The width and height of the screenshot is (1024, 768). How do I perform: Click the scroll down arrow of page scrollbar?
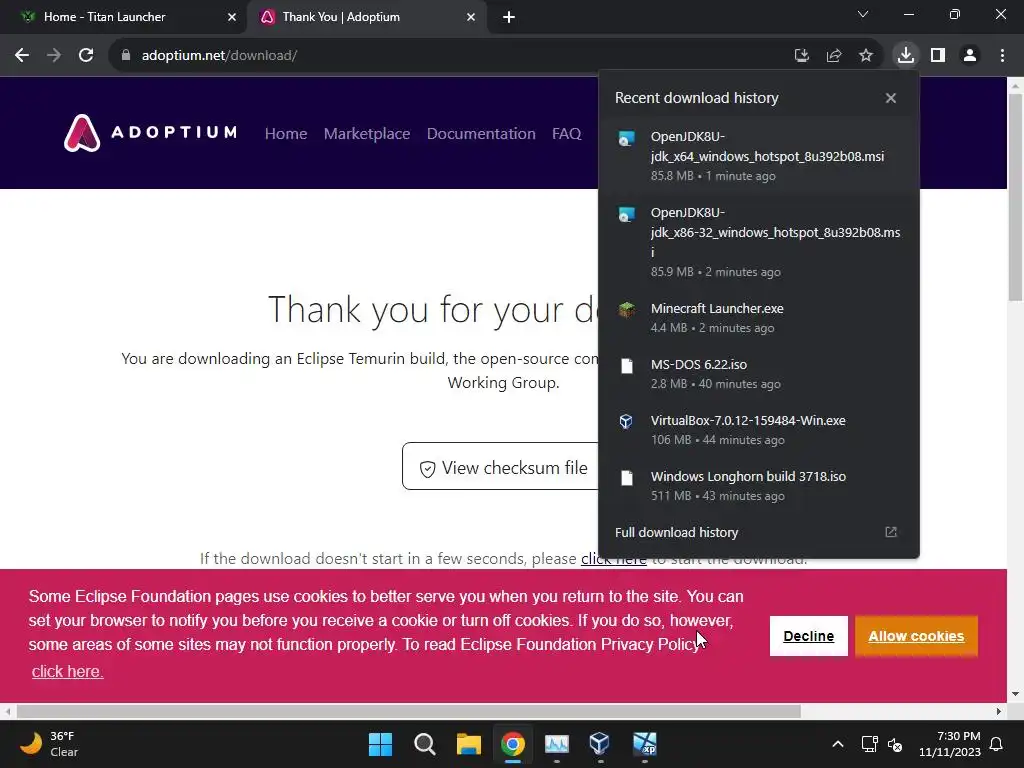coord(1016,694)
